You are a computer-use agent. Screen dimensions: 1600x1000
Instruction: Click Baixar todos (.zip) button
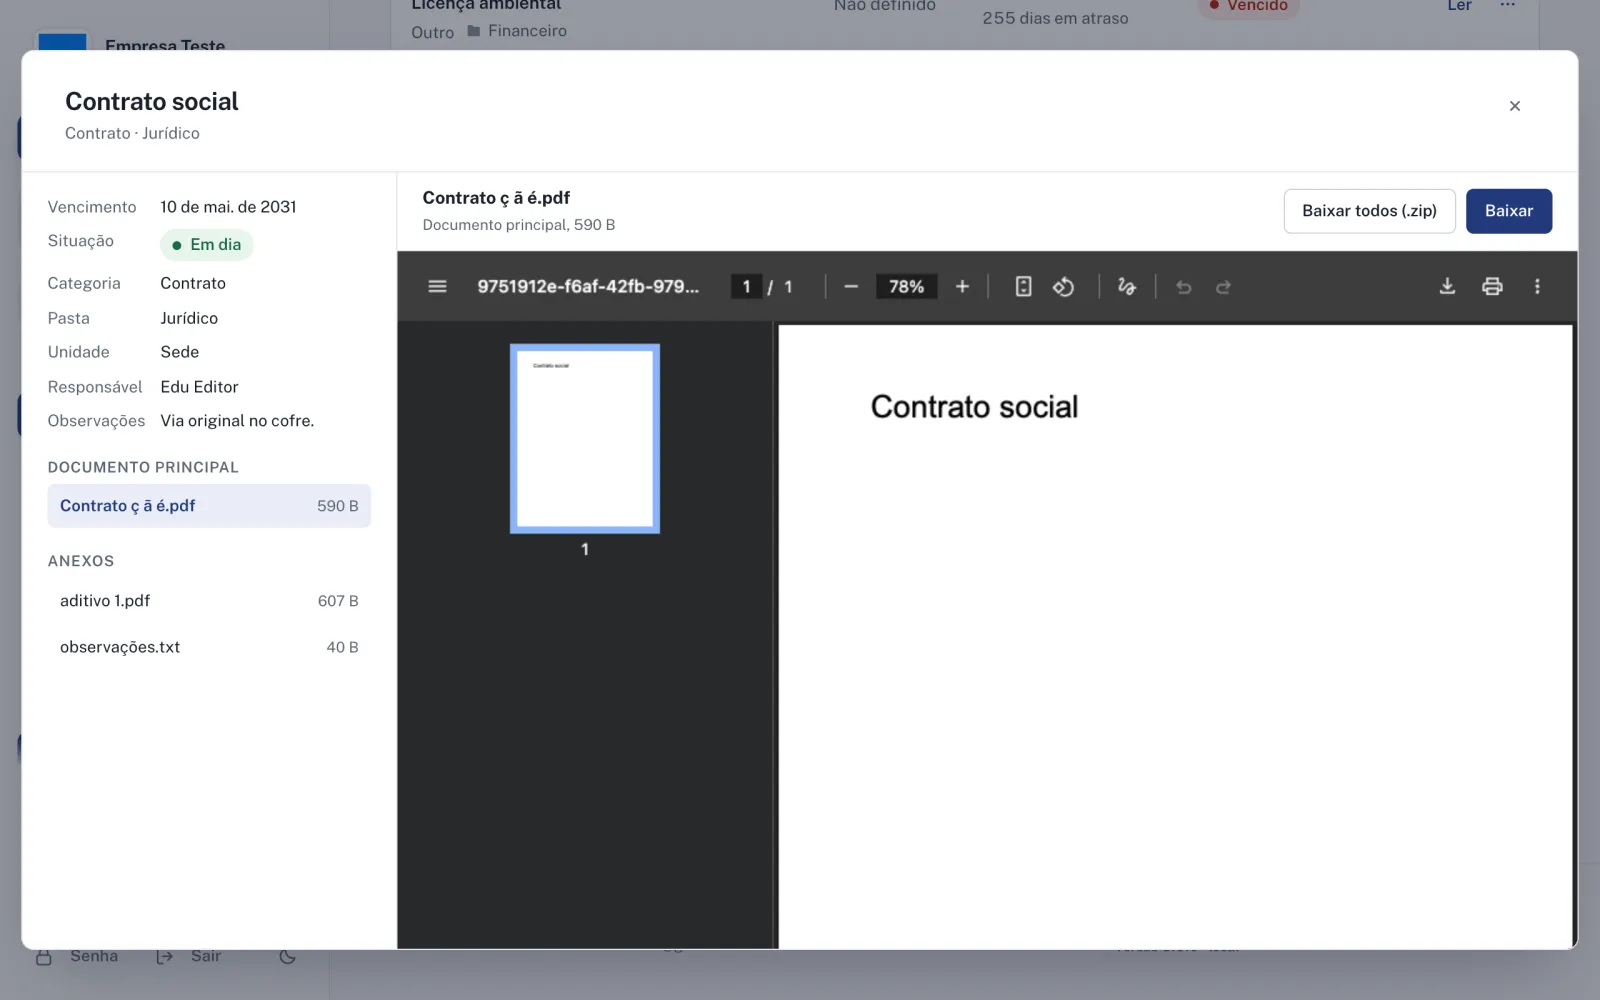(1369, 211)
